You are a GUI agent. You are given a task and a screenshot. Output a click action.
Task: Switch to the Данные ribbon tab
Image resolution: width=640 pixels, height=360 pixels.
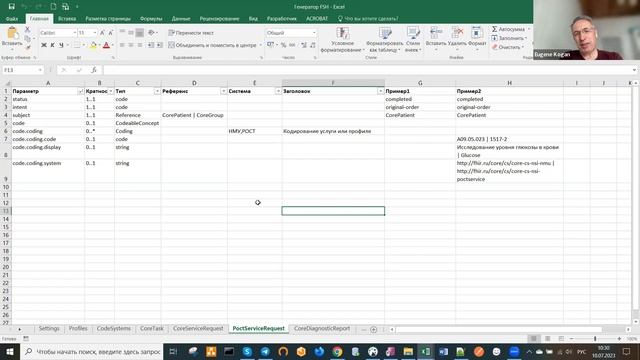point(181,19)
